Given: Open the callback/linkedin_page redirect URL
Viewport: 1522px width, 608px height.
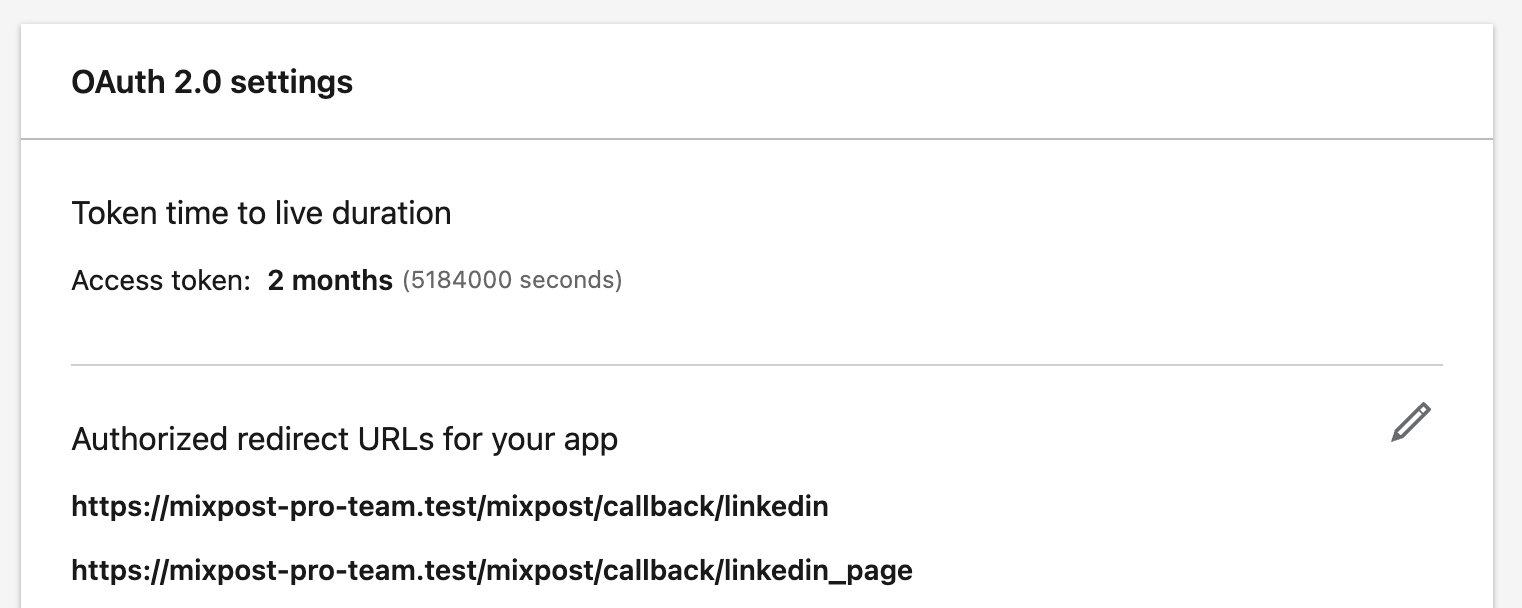Looking at the screenshot, I should tap(492, 571).
